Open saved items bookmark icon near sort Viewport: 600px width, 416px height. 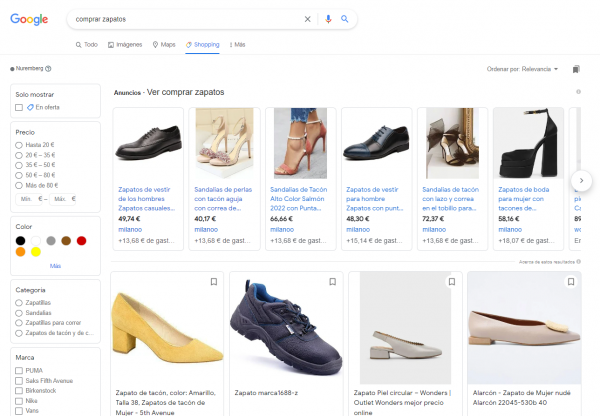pyautogui.click(x=576, y=69)
